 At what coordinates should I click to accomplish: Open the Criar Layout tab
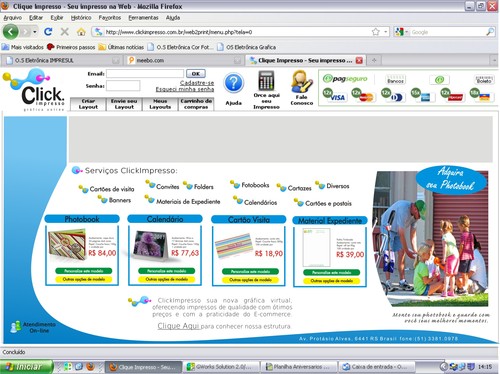tap(88, 104)
